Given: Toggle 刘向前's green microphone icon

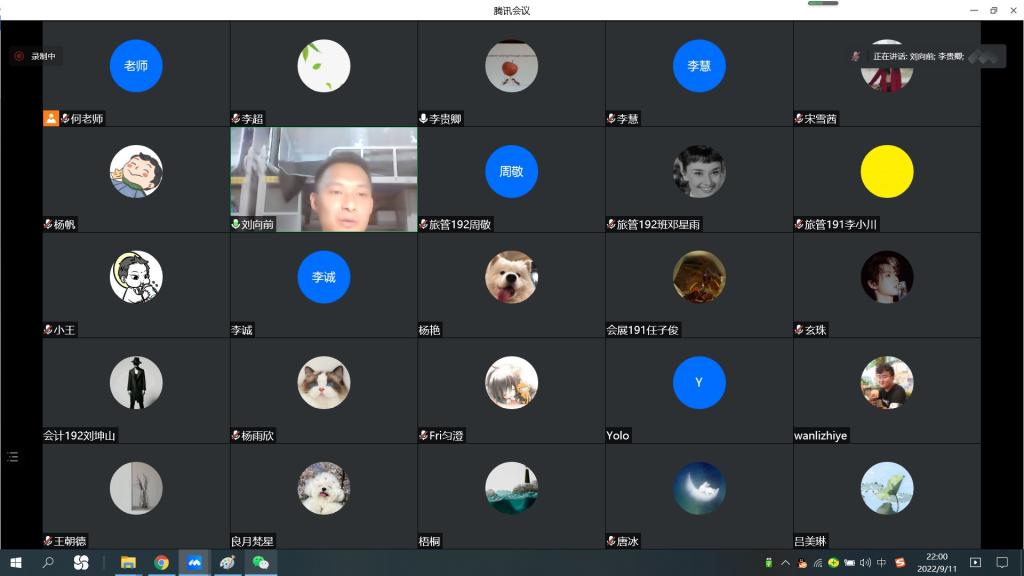Looking at the screenshot, I should [236, 225].
